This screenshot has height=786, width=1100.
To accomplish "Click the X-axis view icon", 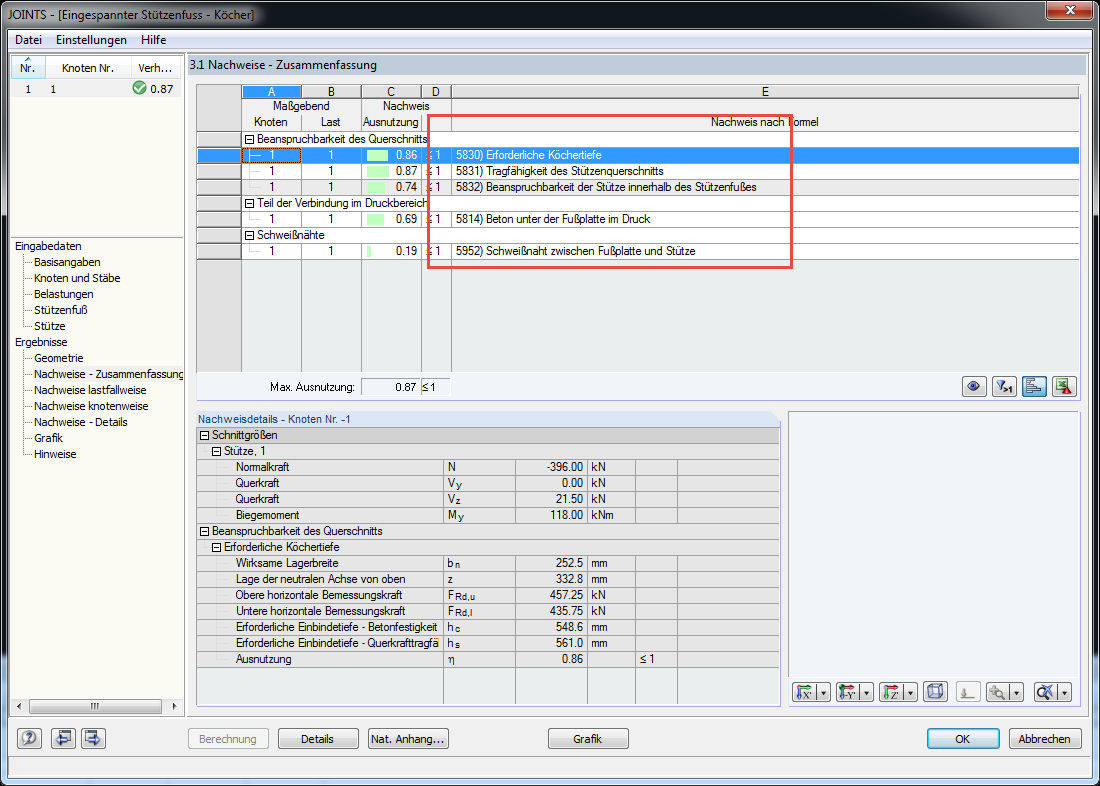I will [x=804, y=693].
